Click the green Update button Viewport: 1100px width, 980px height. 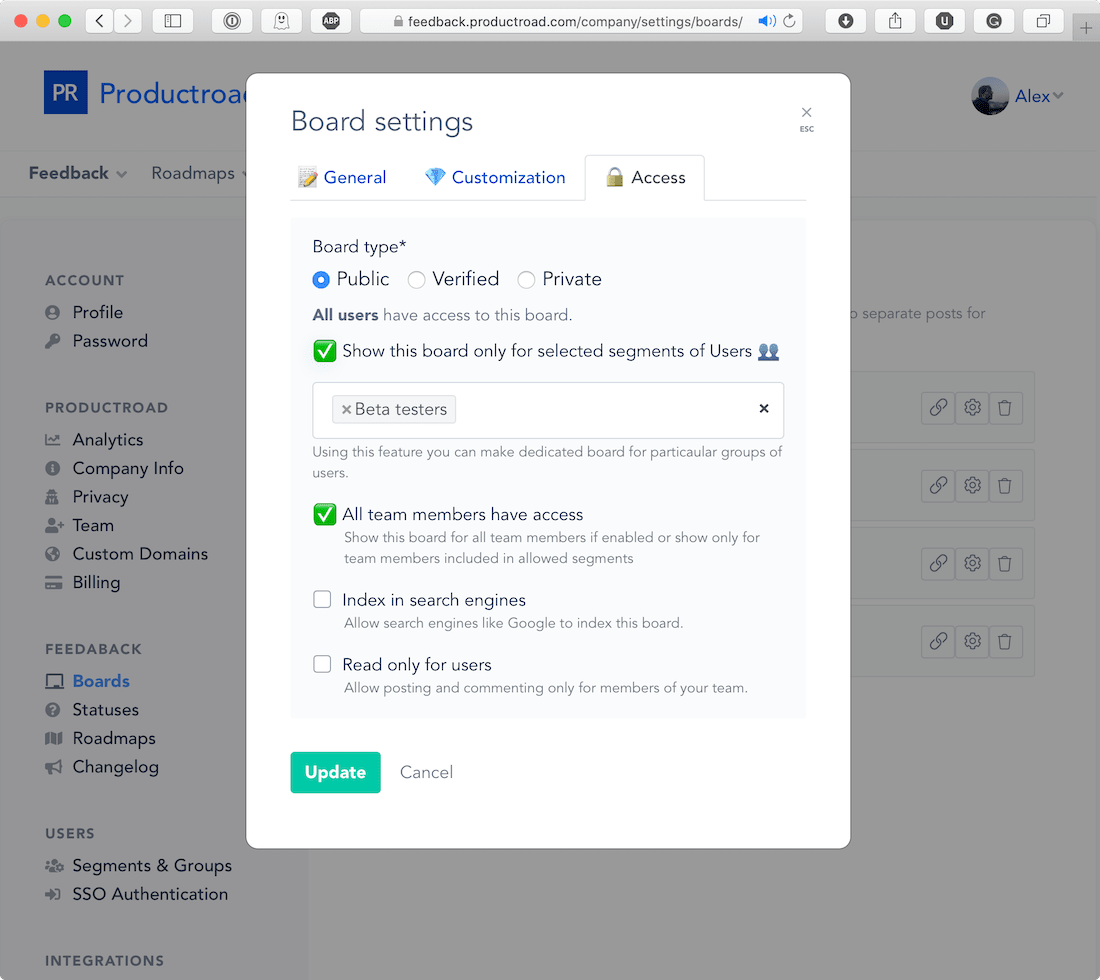pos(335,772)
